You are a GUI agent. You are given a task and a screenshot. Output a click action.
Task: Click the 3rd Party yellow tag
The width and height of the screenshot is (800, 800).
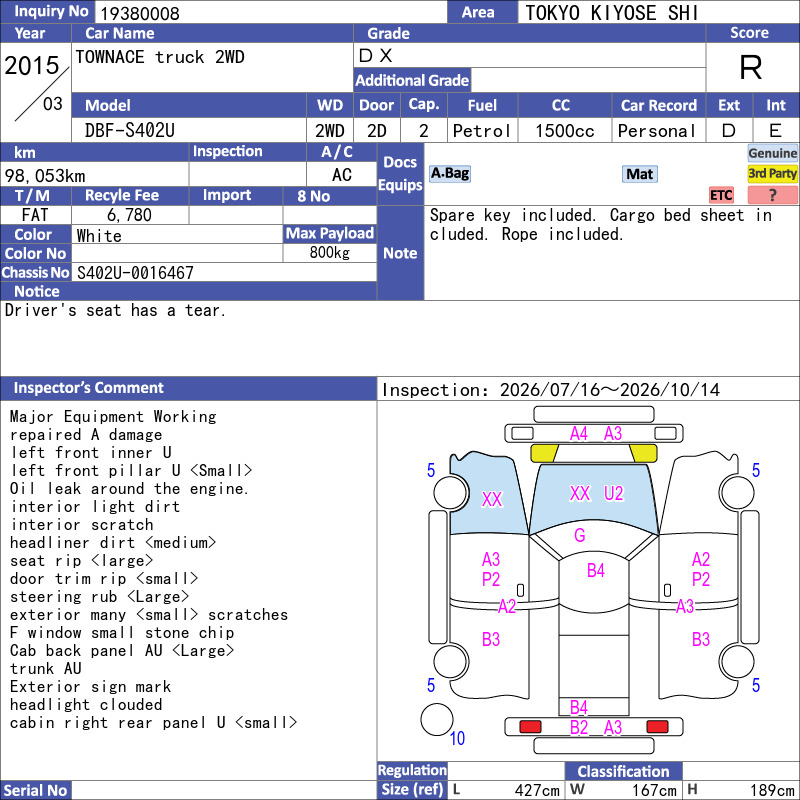pyautogui.click(x=772, y=173)
